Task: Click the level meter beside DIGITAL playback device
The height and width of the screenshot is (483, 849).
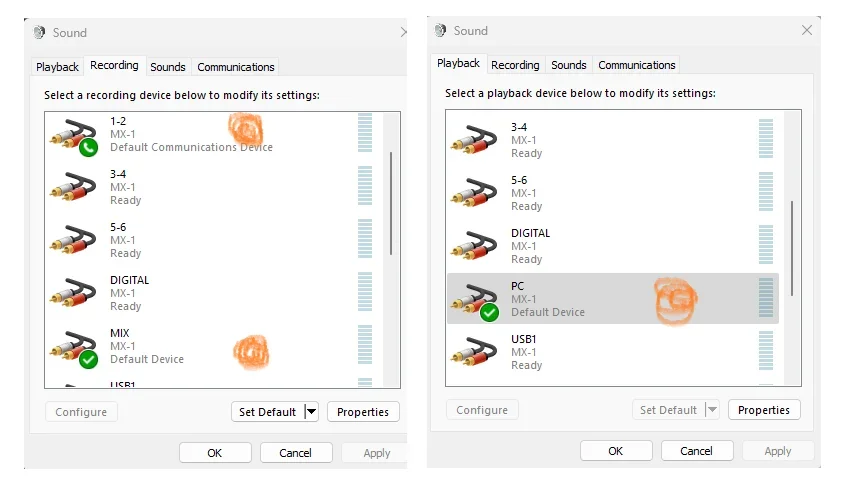Action: tap(766, 245)
